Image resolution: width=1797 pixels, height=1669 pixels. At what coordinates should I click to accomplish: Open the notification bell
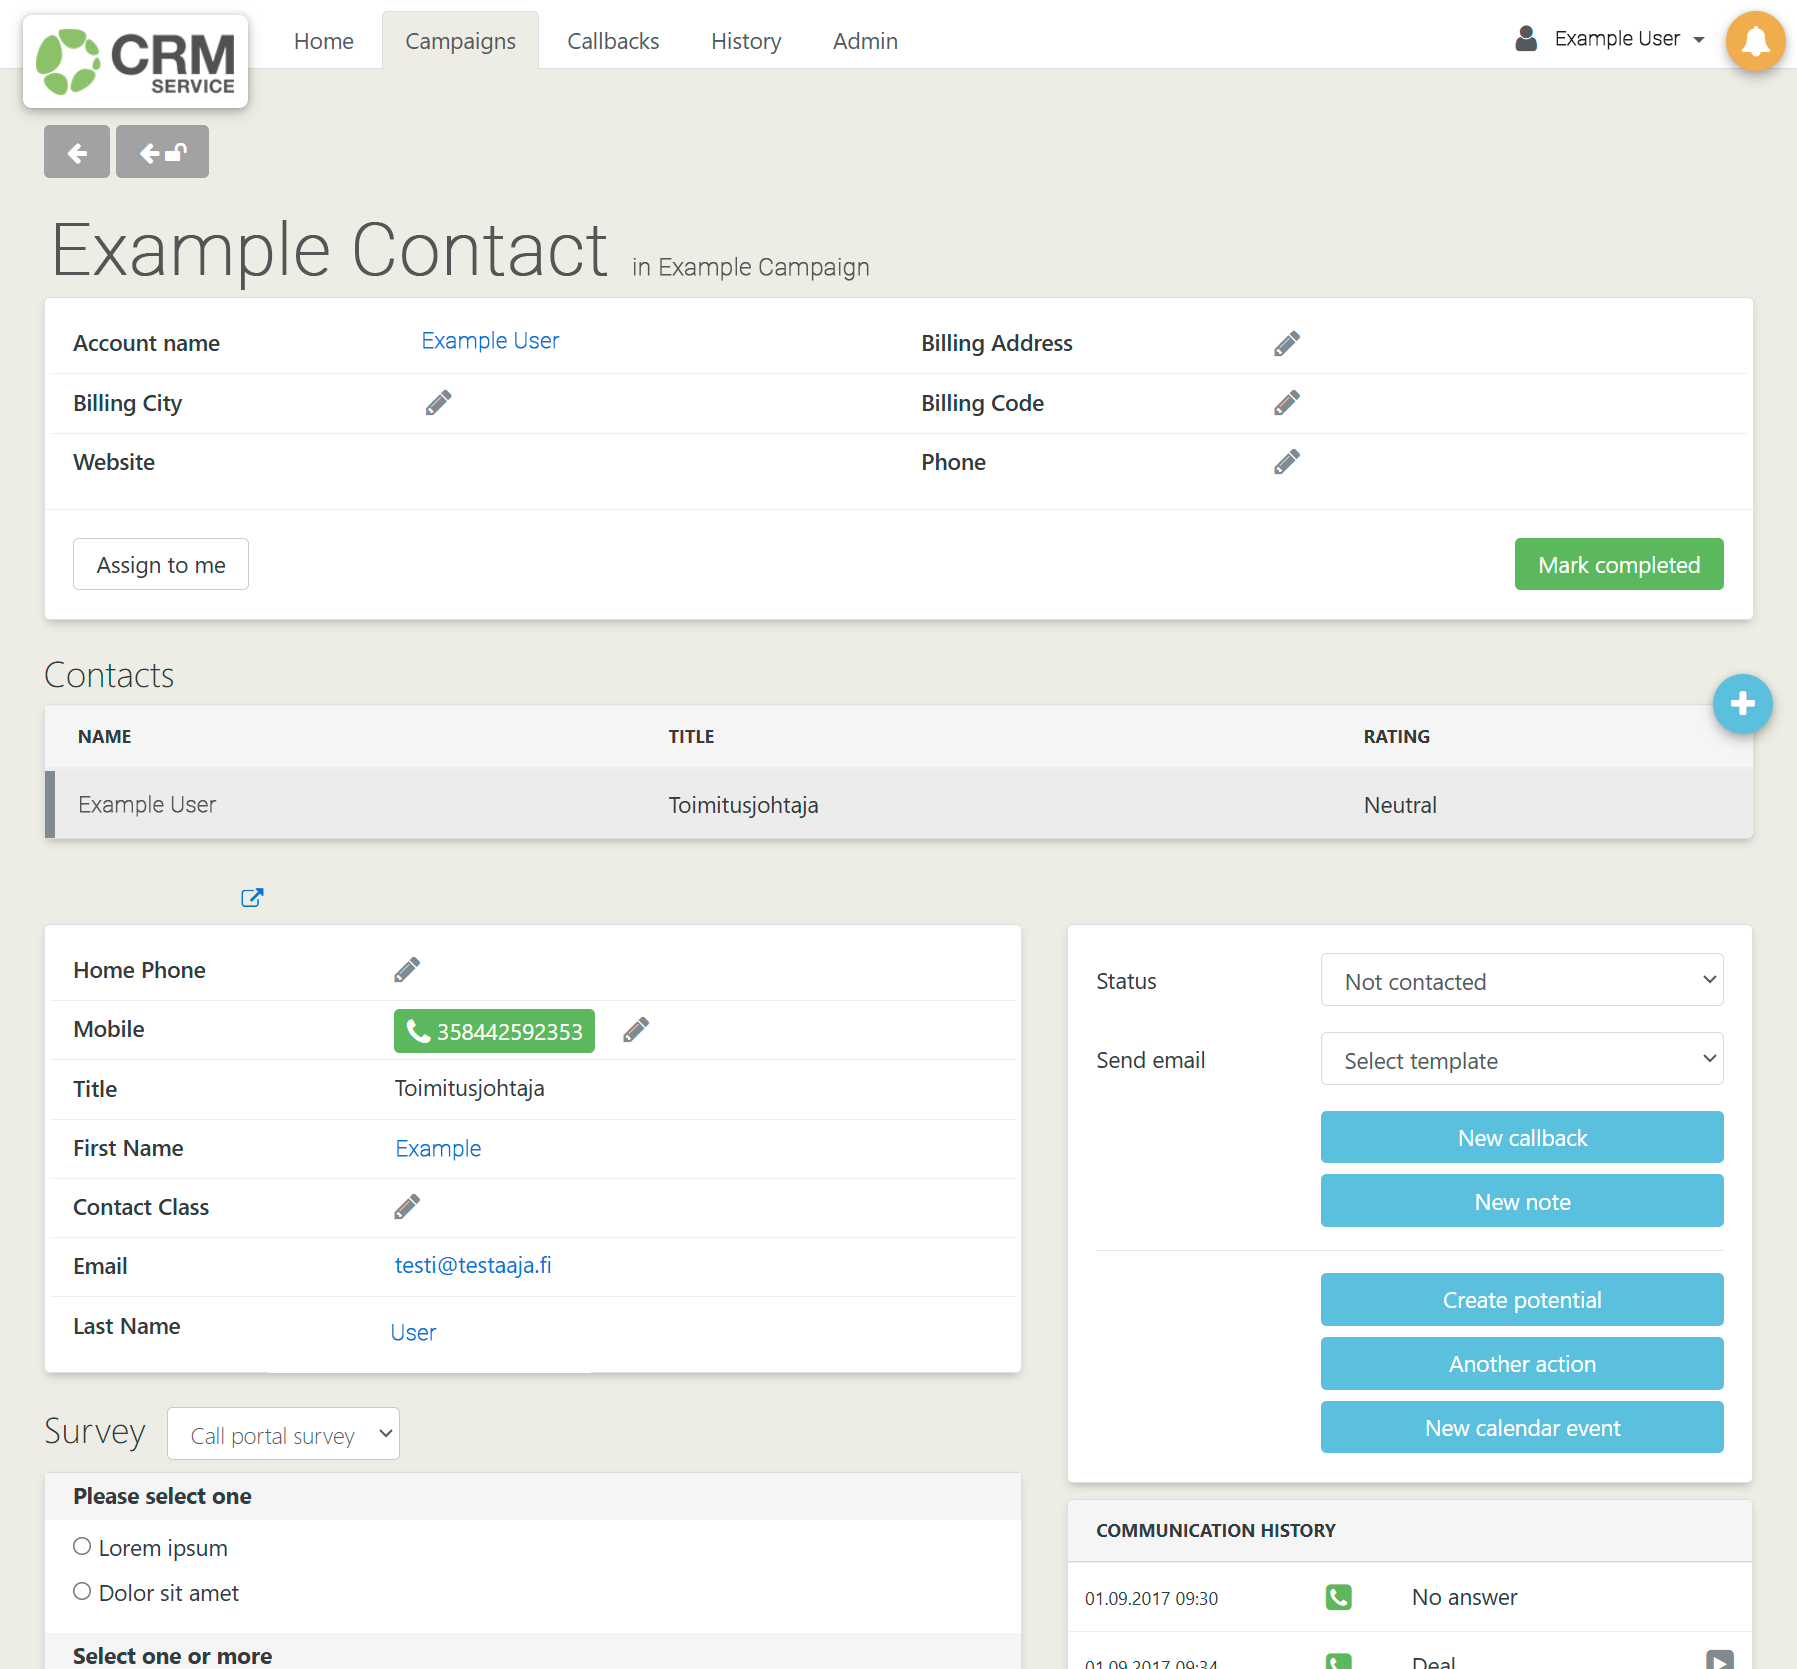1756,41
